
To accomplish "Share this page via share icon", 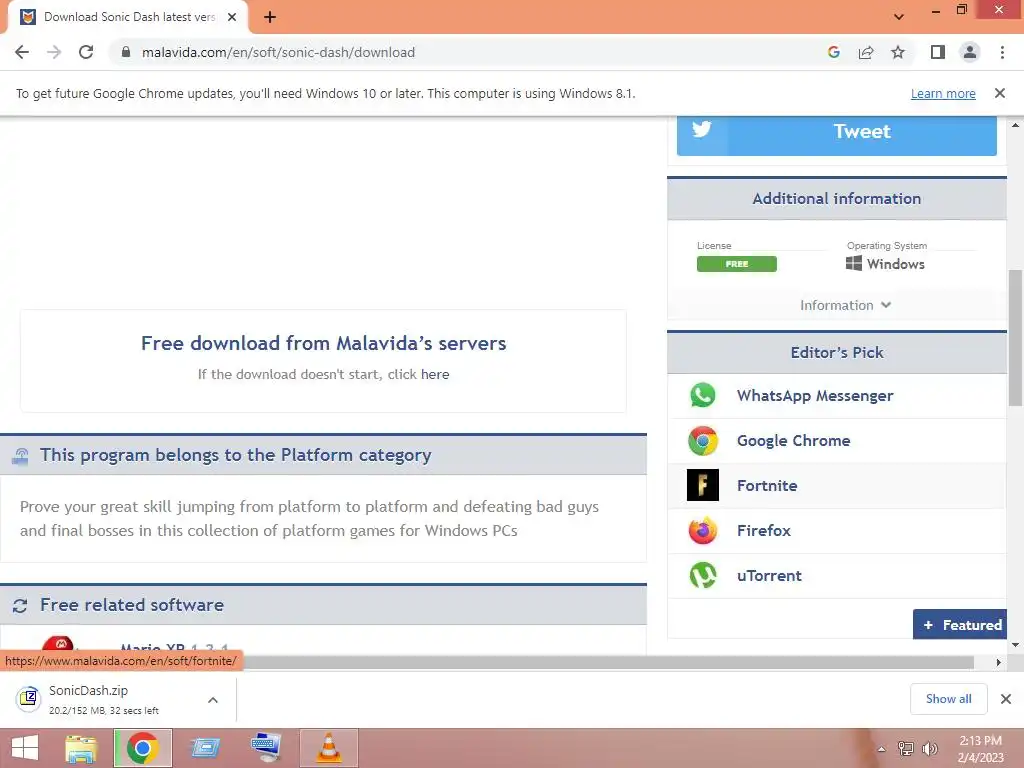I will click(866, 52).
